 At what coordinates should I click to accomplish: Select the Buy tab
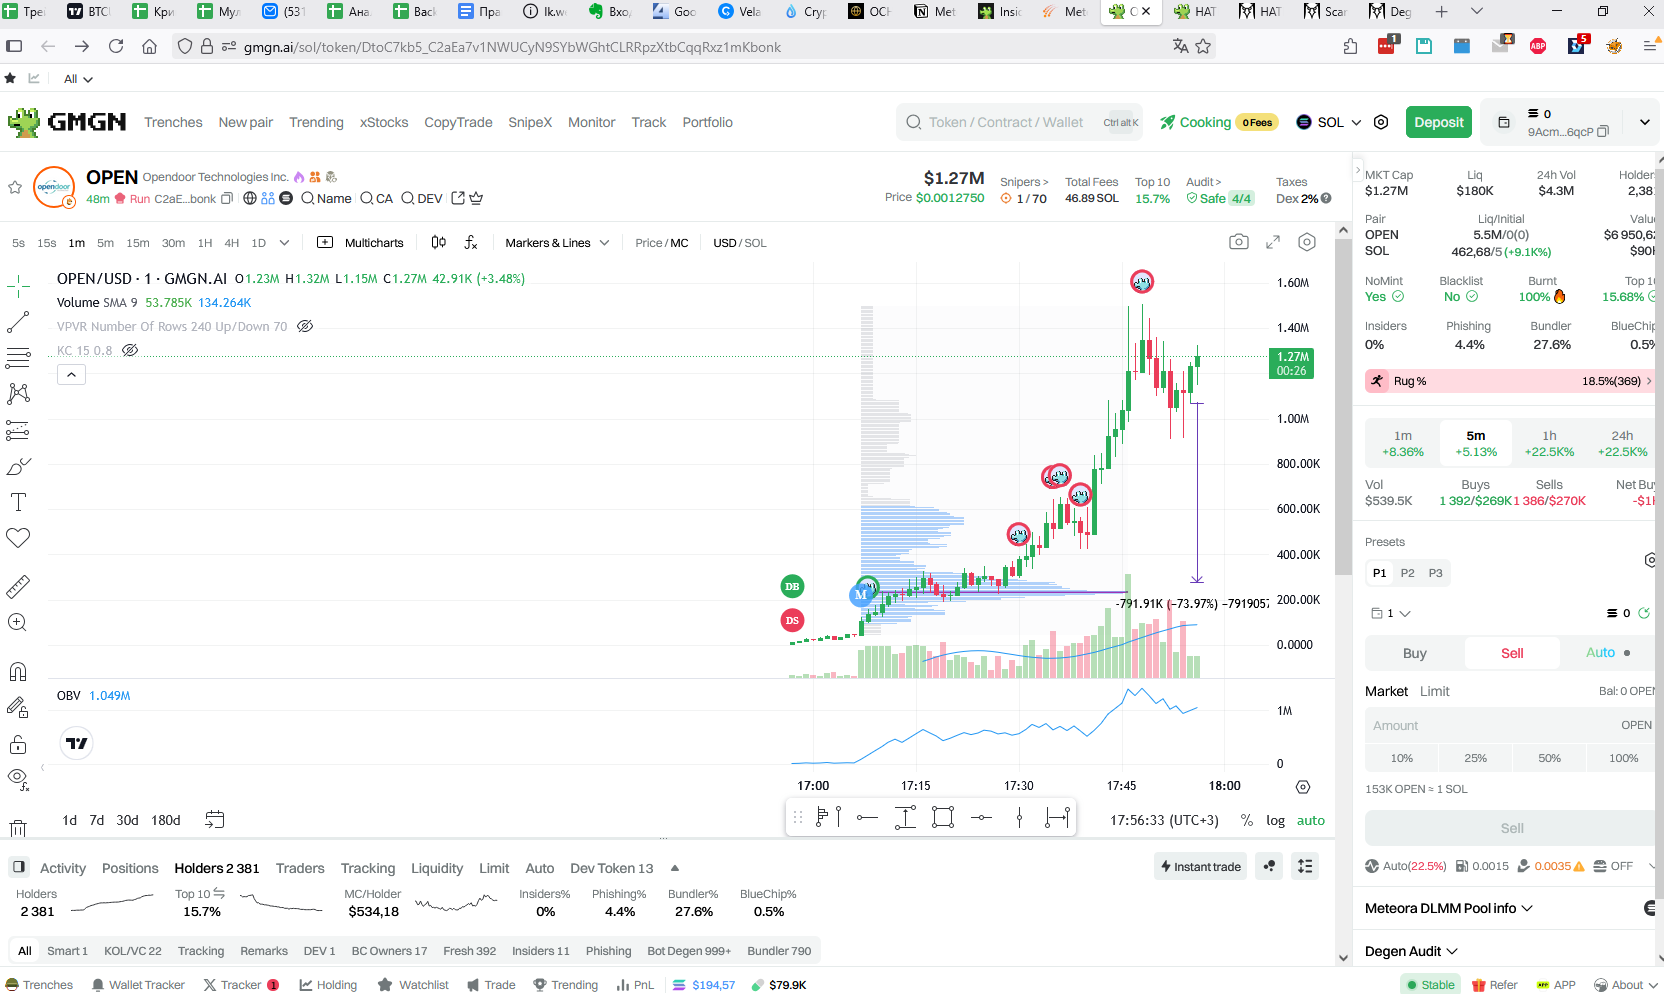[1414, 653]
